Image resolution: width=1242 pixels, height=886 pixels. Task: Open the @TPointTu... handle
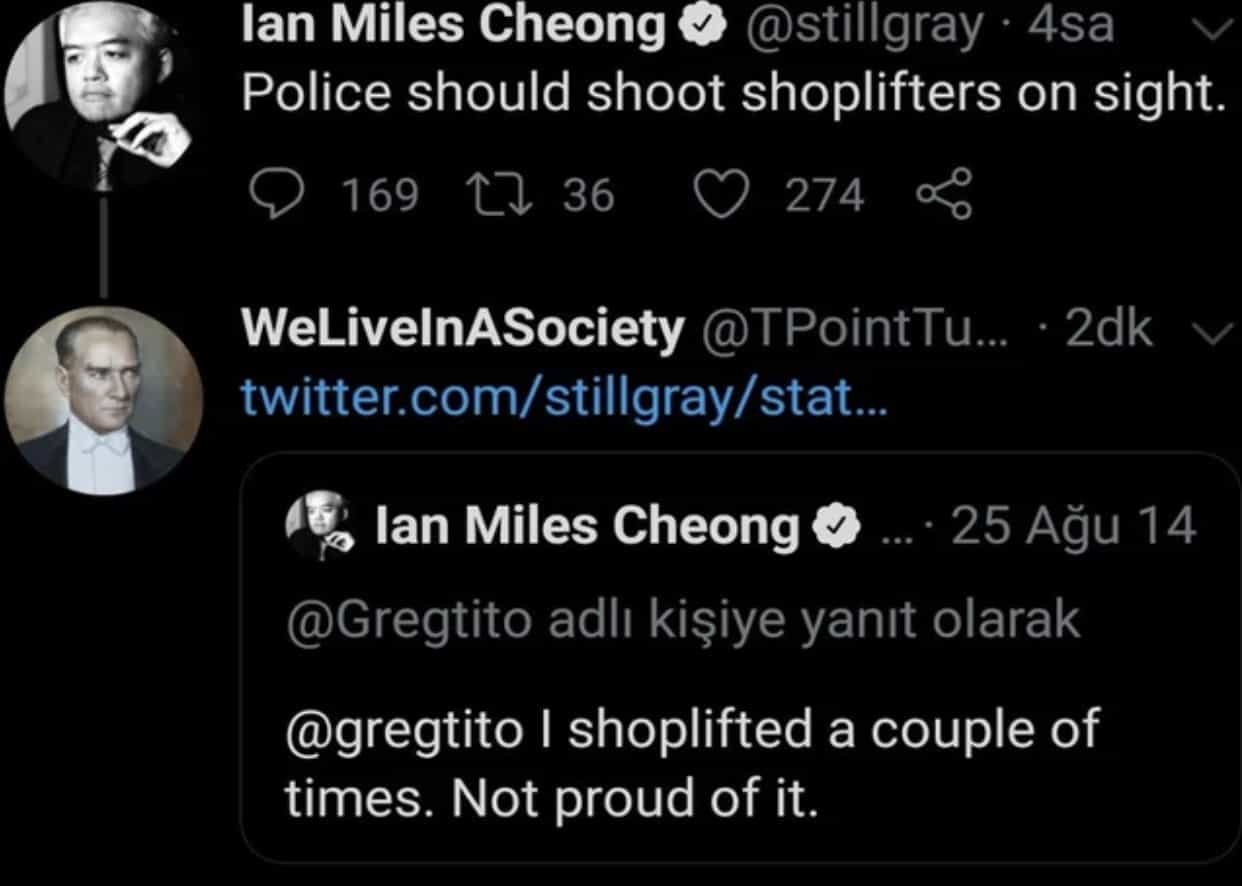860,330
